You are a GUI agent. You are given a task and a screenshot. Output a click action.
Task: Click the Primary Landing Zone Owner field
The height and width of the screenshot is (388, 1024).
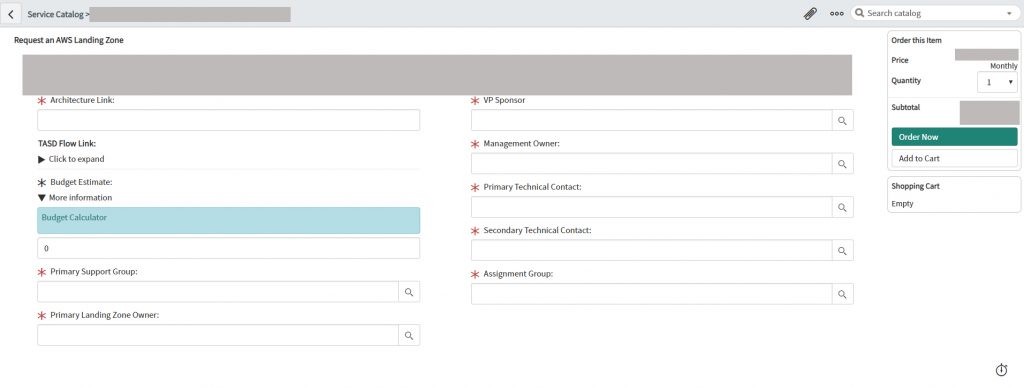click(x=218, y=335)
